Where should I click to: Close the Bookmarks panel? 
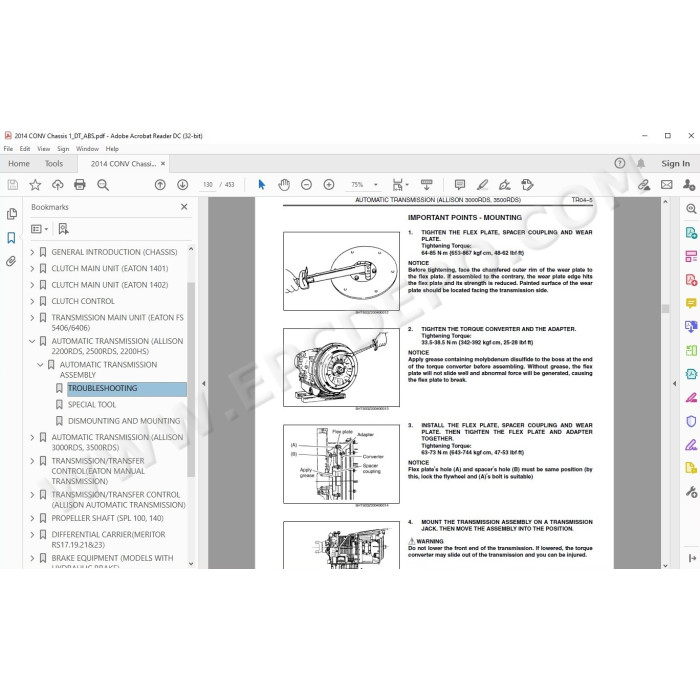(x=184, y=207)
